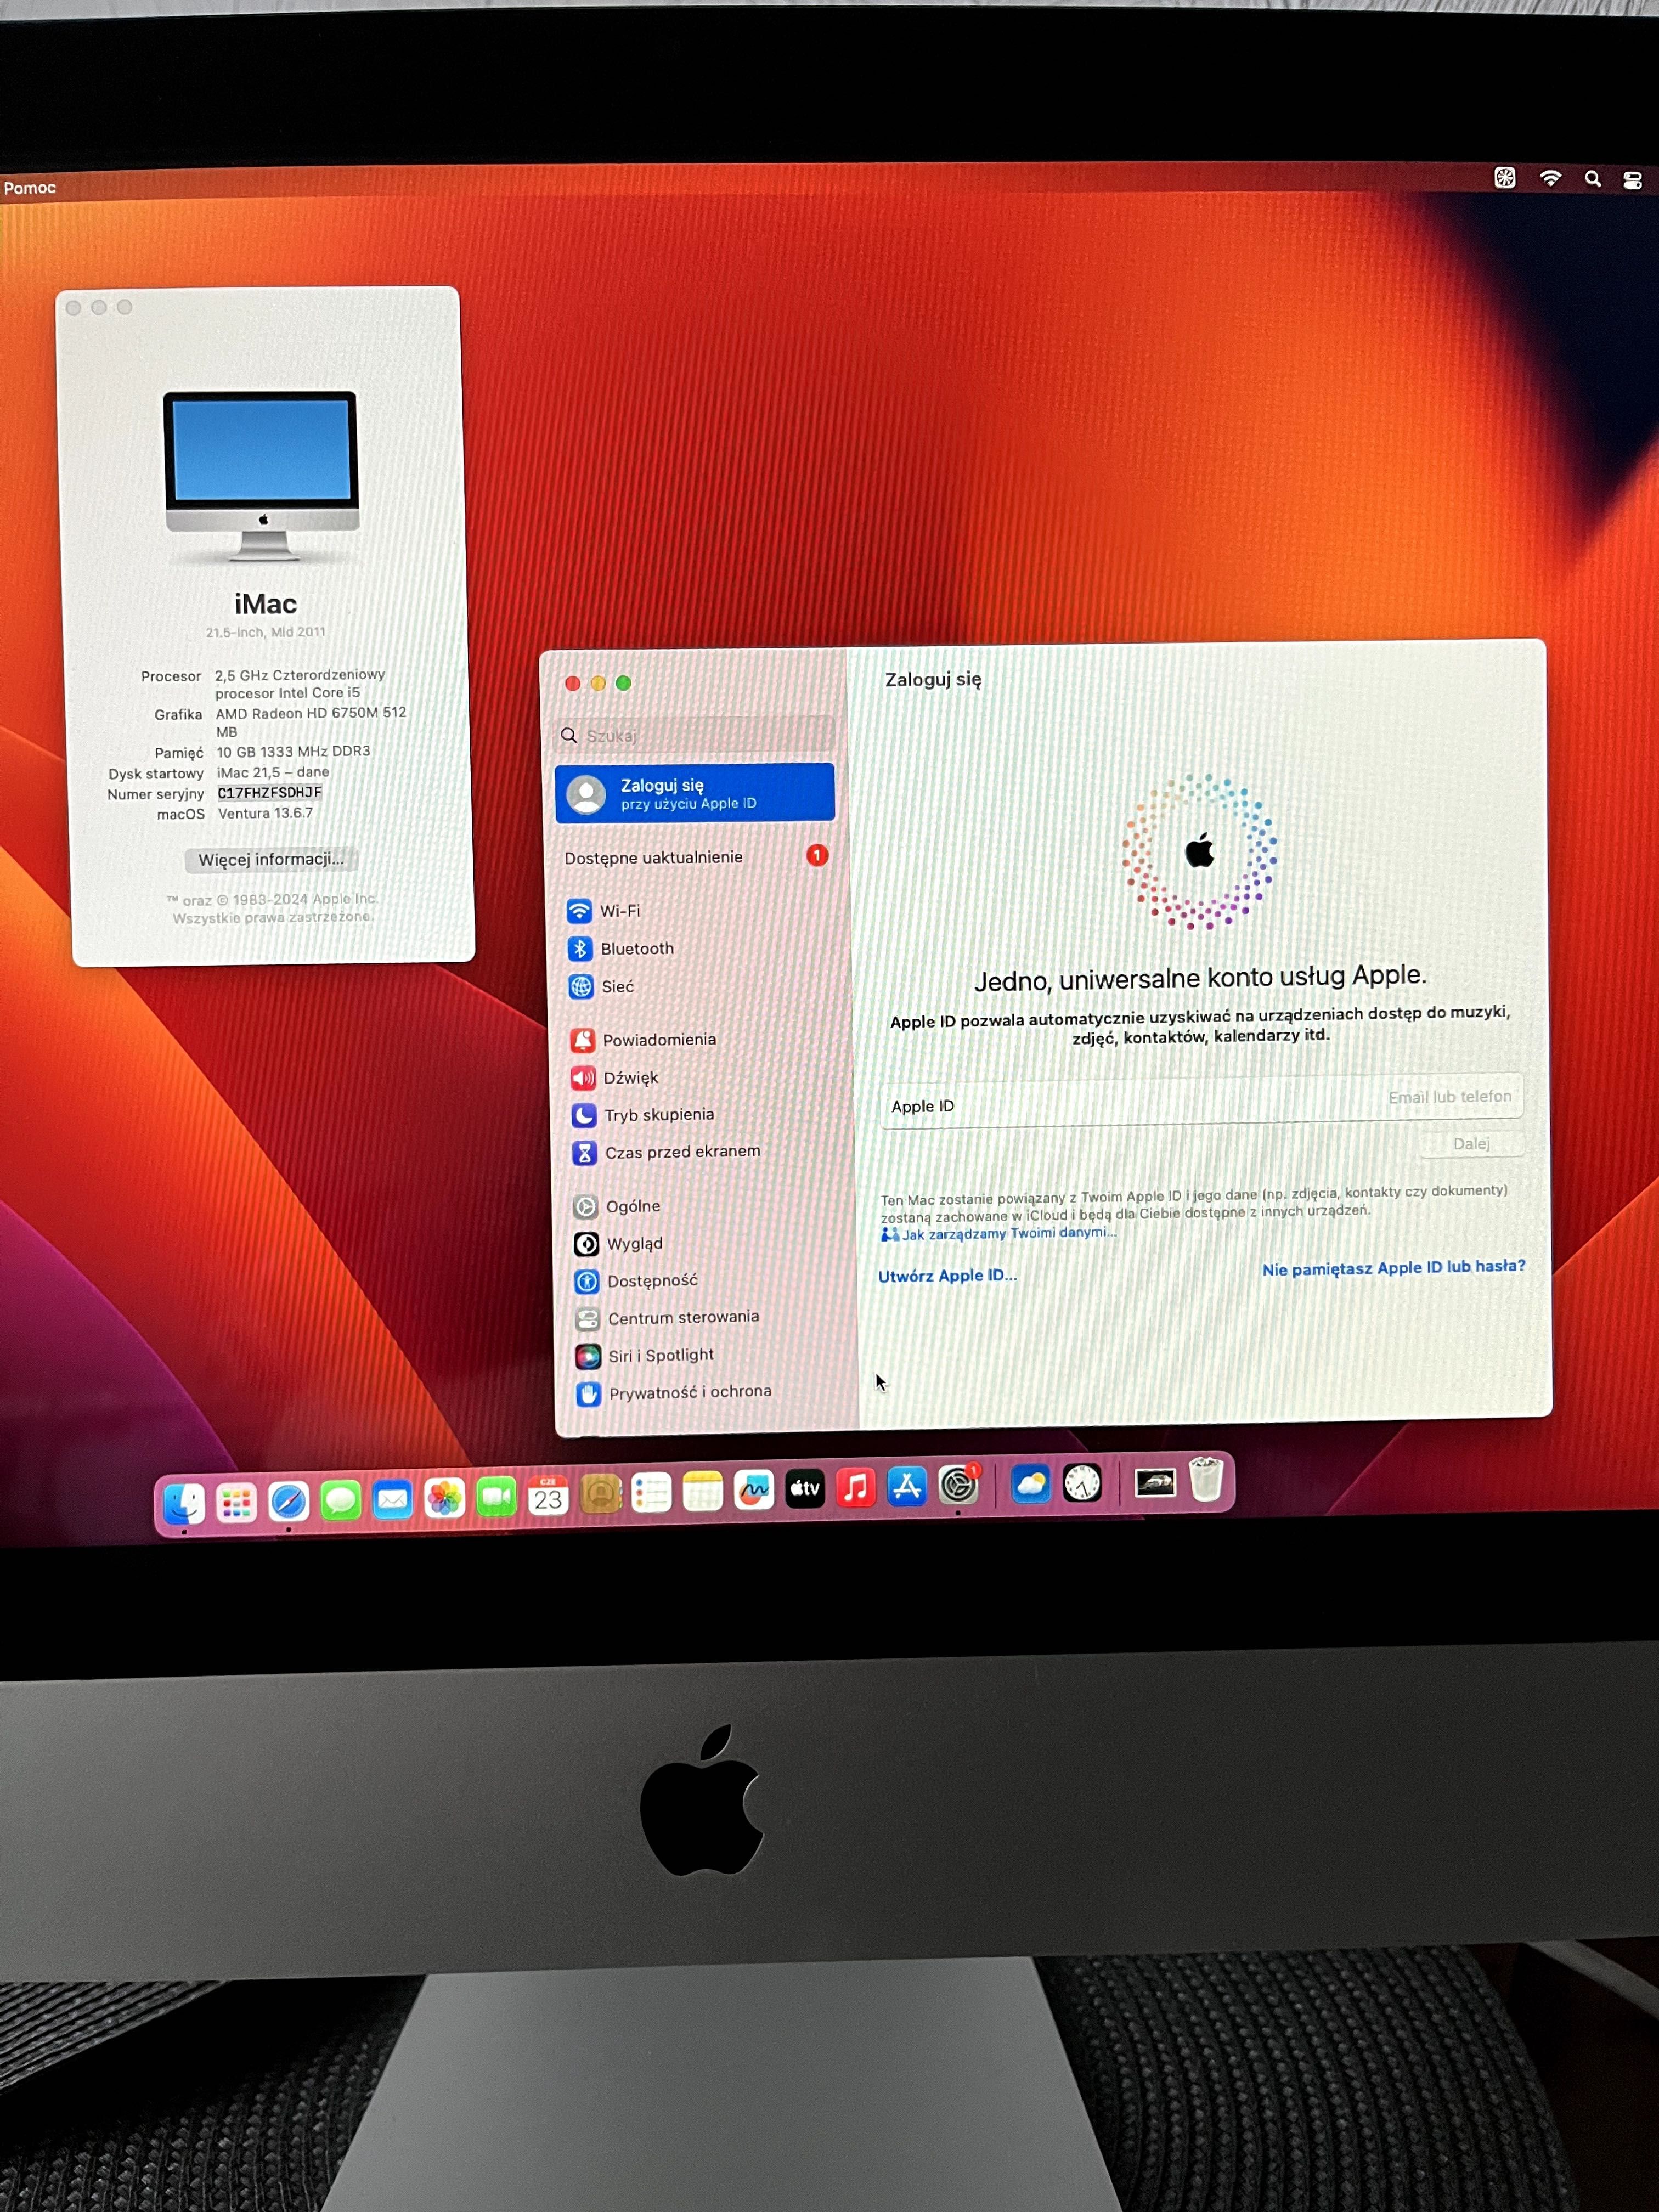The height and width of the screenshot is (2212, 1659).
Task: Click the 10 GB 1333 MHz DDR3 text
Action: coord(293,751)
